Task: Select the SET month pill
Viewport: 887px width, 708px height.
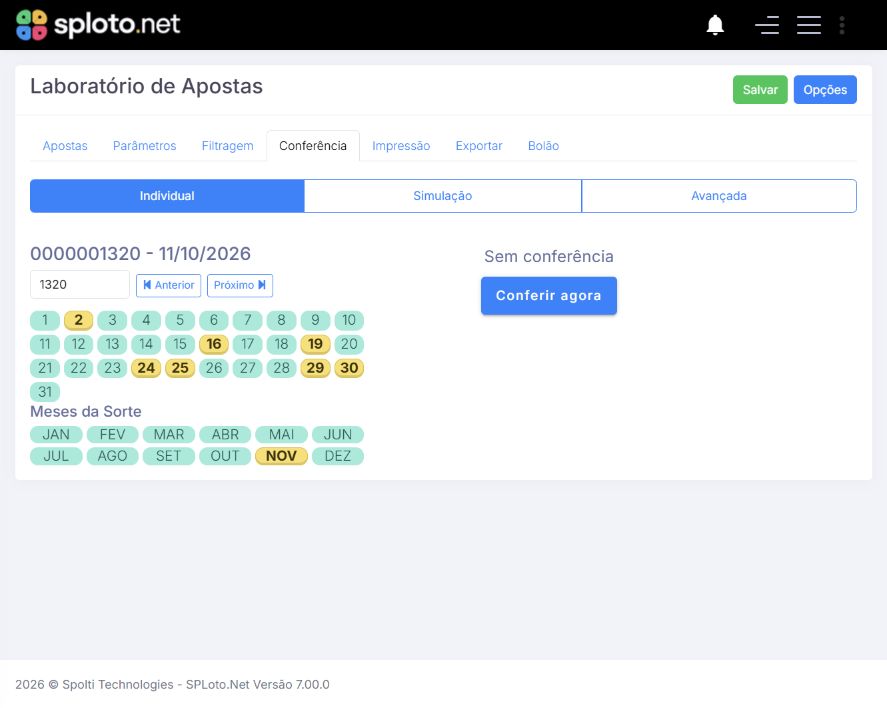Action: (x=169, y=456)
